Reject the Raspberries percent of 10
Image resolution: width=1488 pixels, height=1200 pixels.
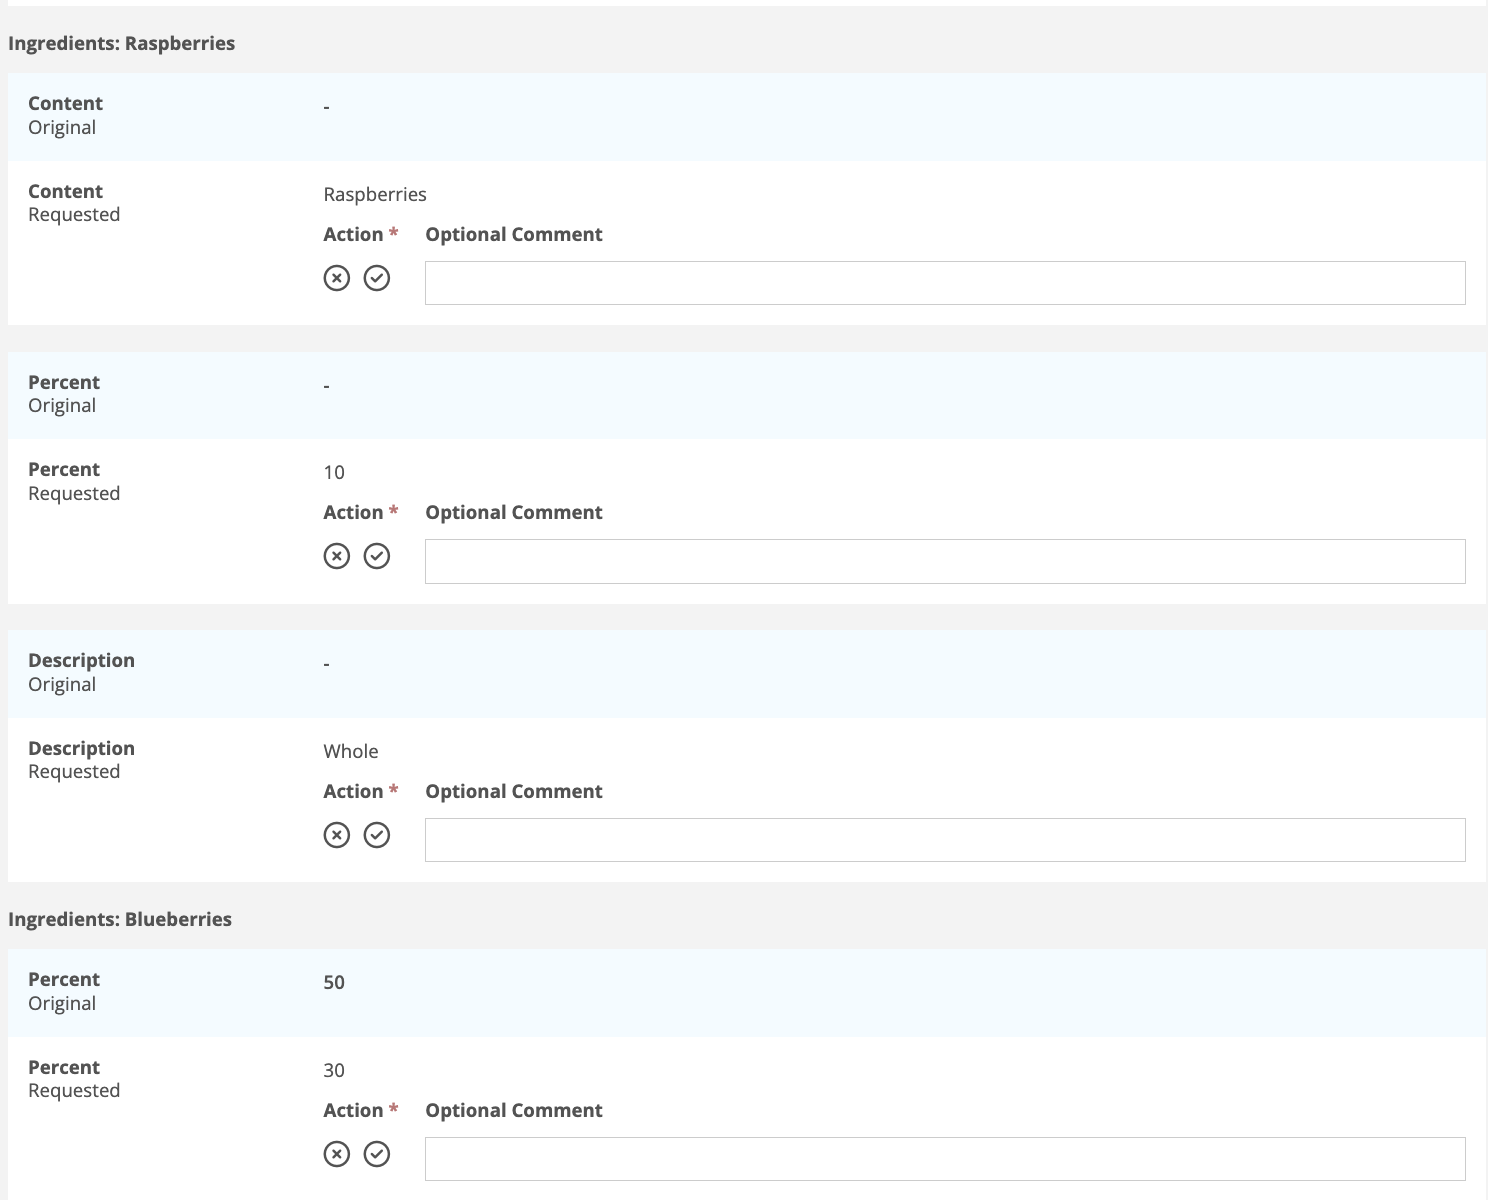(337, 556)
